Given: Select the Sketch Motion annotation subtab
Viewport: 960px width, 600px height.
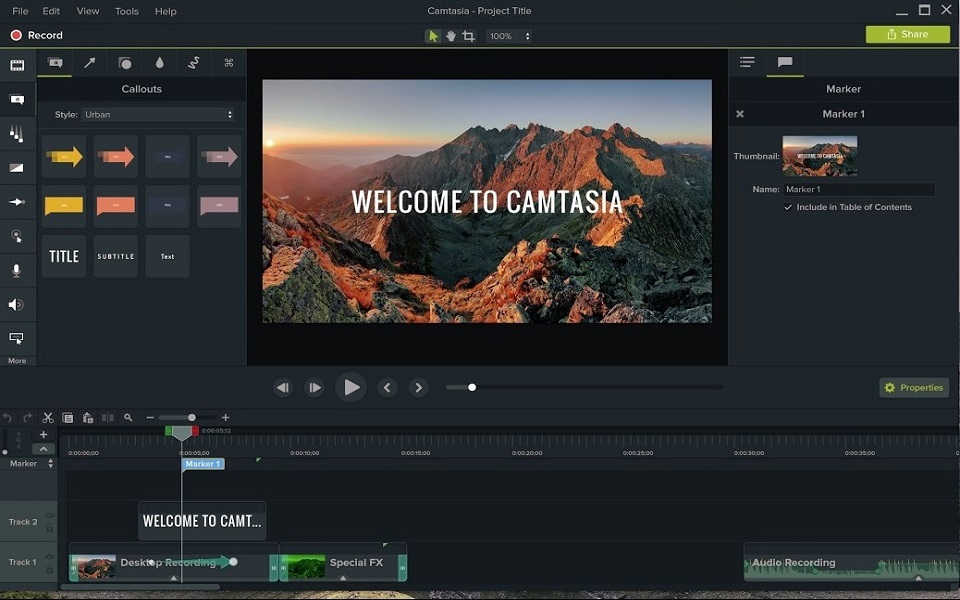Looking at the screenshot, I should tap(194, 62).
